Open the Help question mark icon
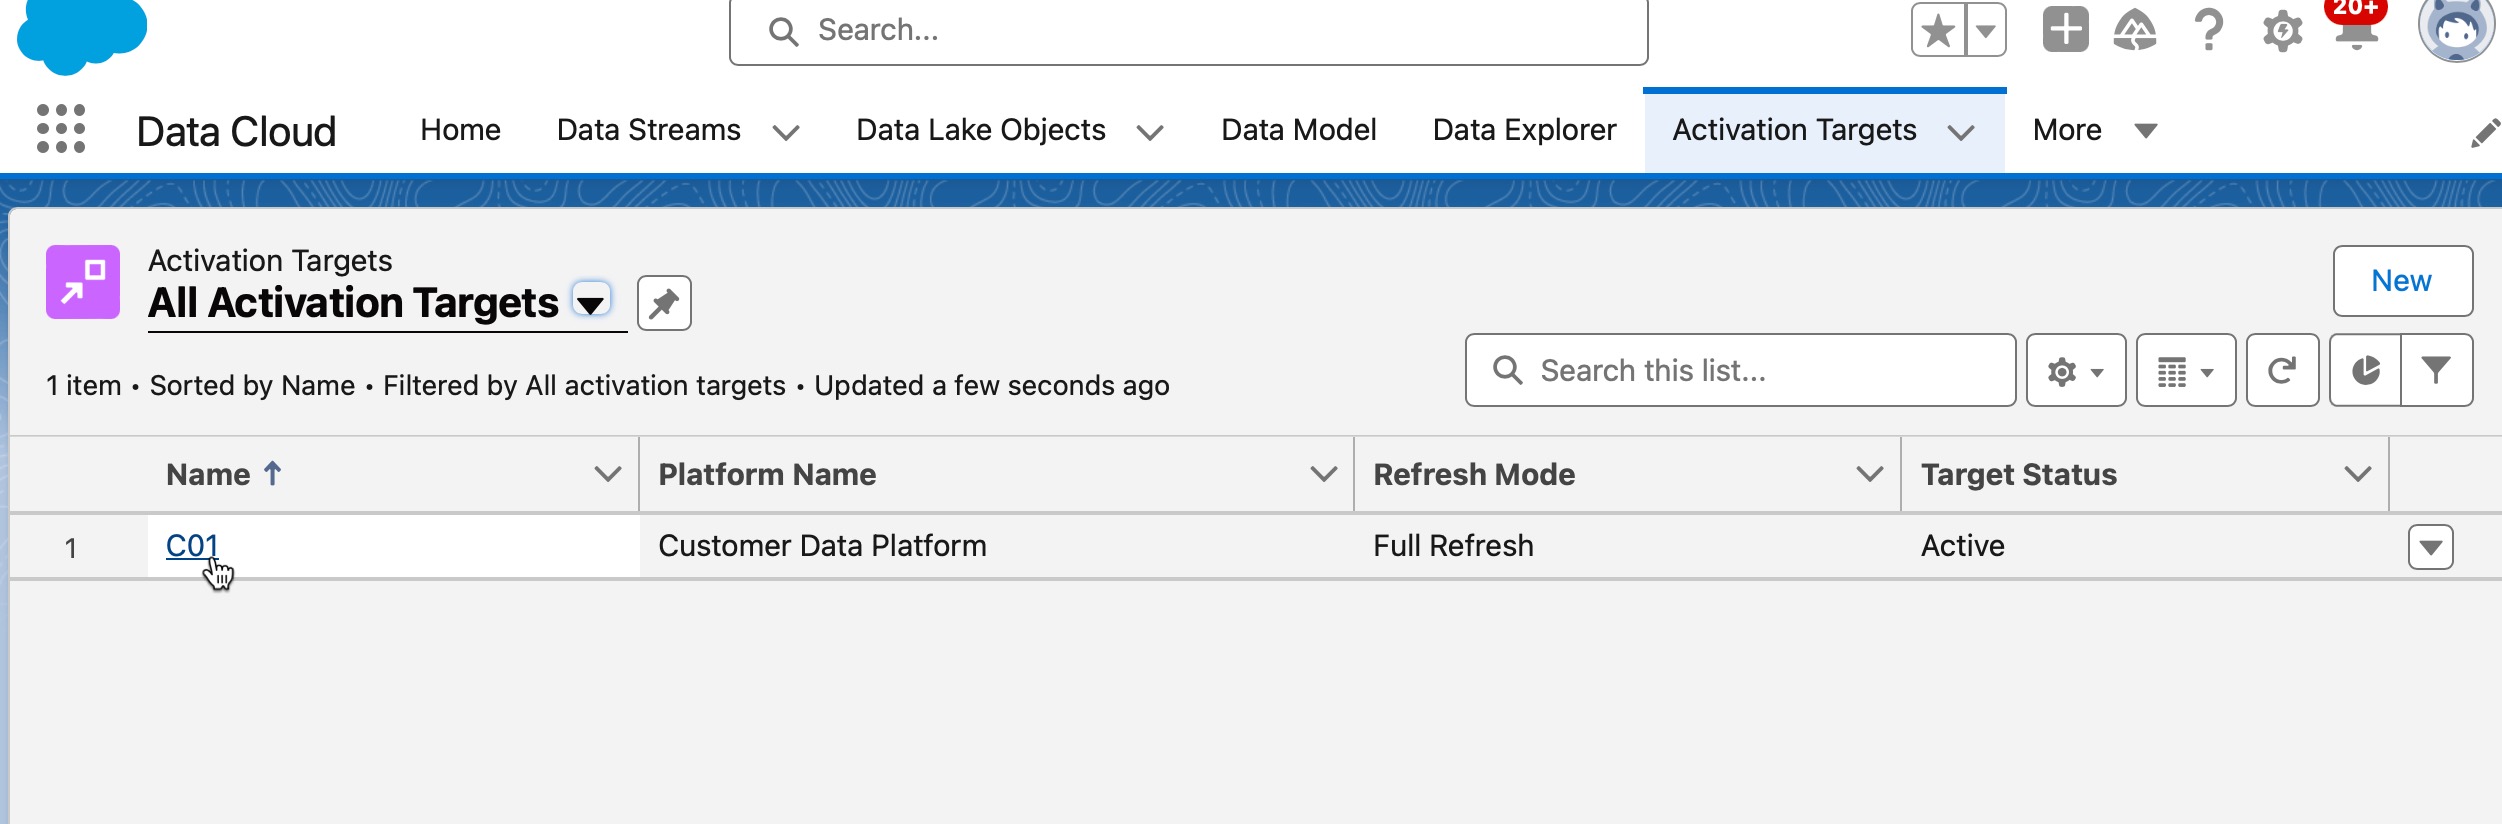 2209,30
